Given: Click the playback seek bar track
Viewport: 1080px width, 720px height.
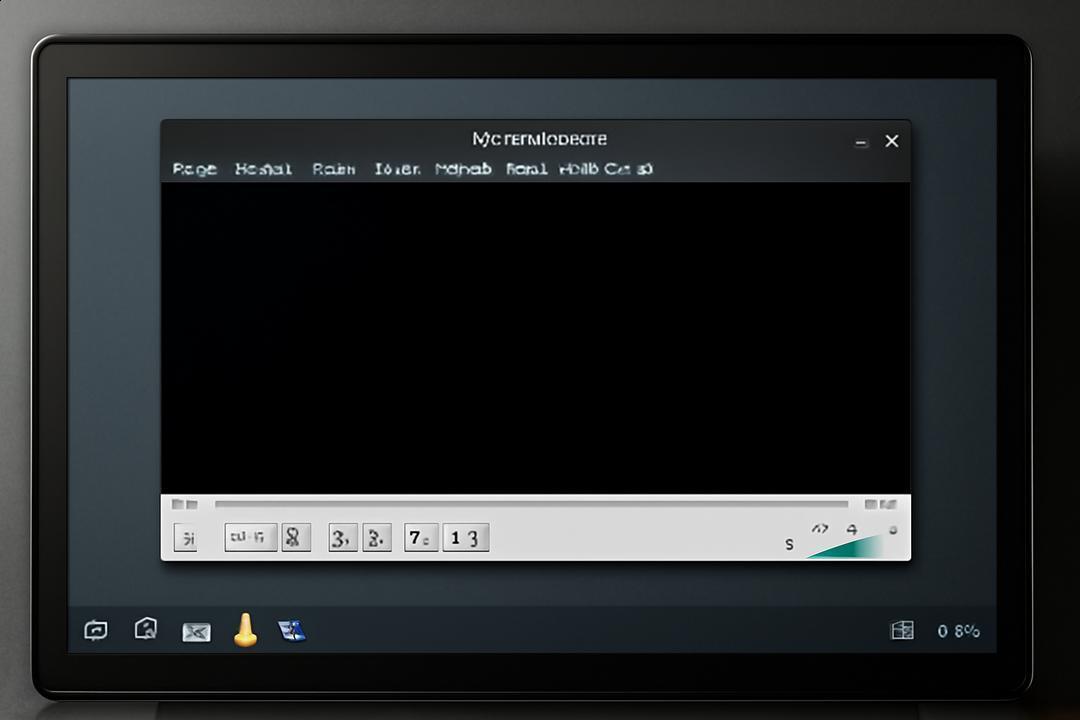Looking at the screenshot, I should [x=531, y=504].
